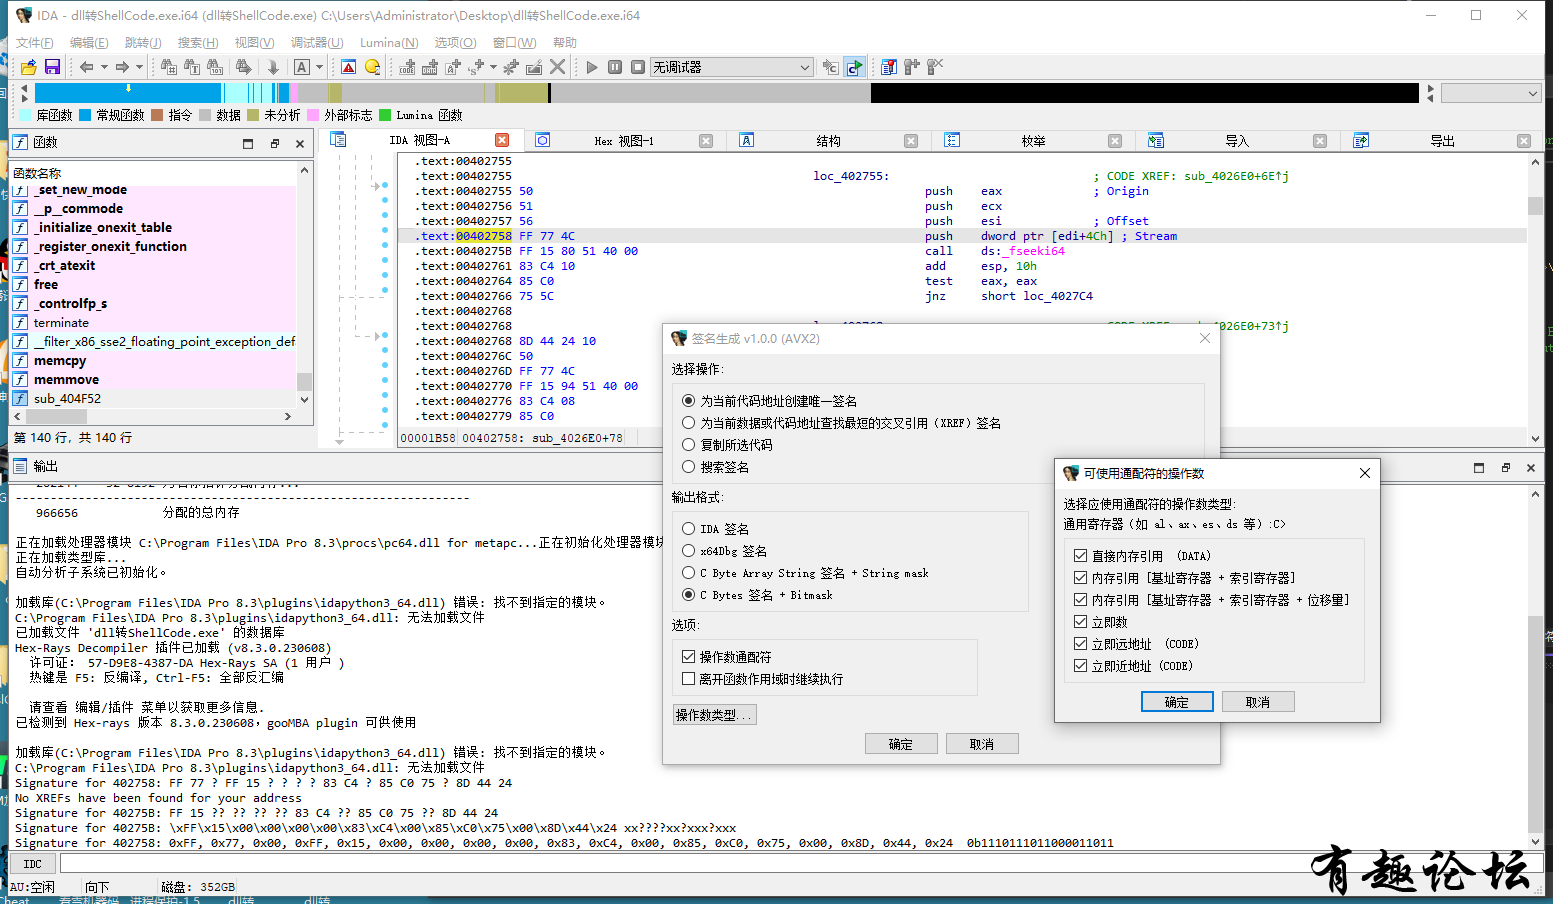Open the 无调试器 debugger dropdown

[732, 67]
